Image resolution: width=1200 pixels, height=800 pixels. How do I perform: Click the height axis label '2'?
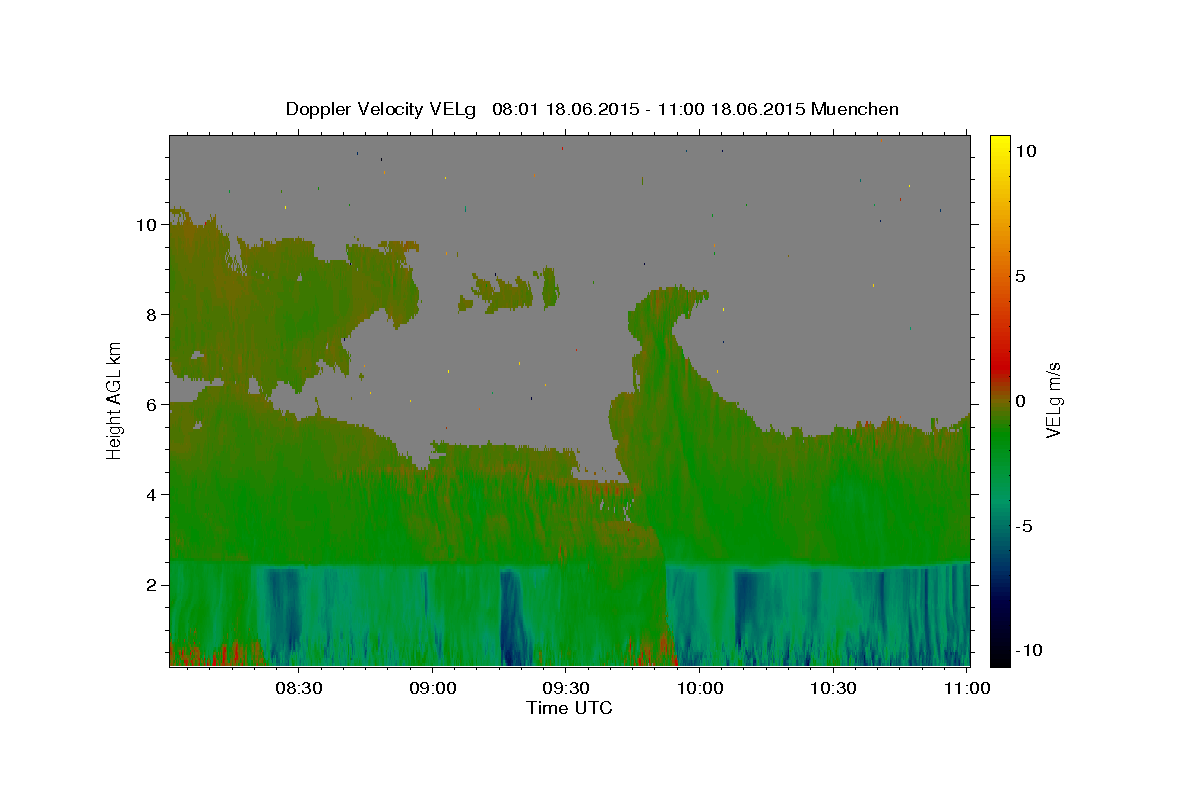click(152, 585)
